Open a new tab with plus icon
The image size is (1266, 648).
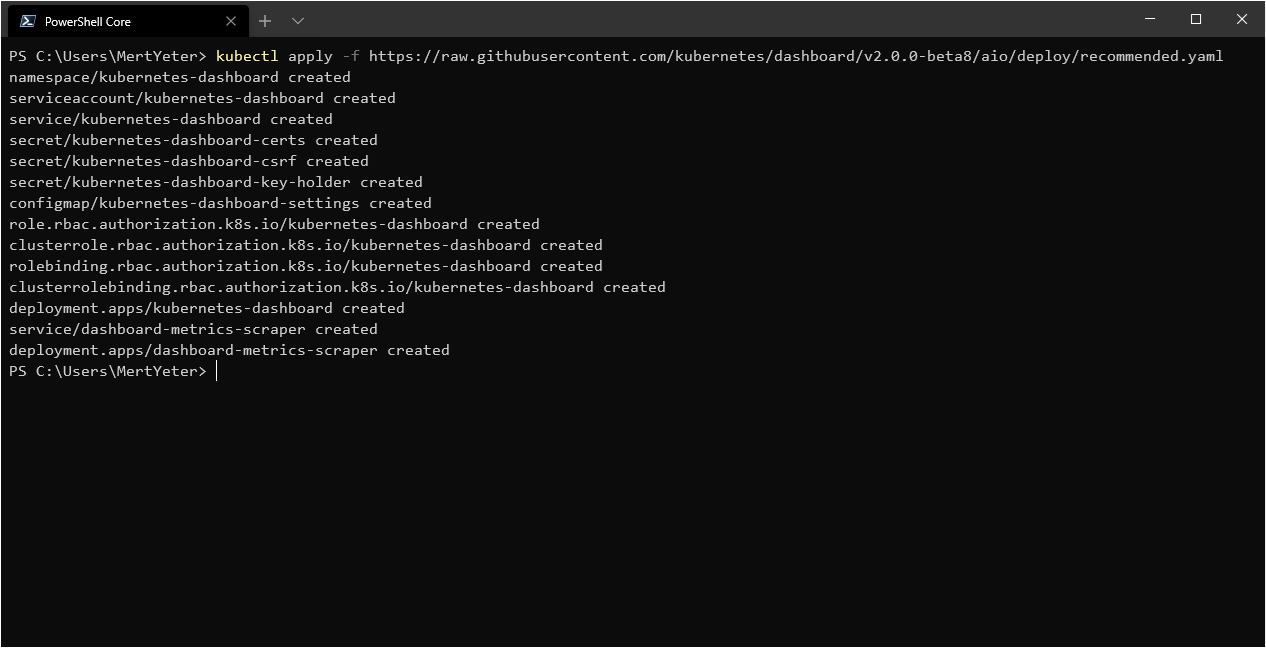265,20
